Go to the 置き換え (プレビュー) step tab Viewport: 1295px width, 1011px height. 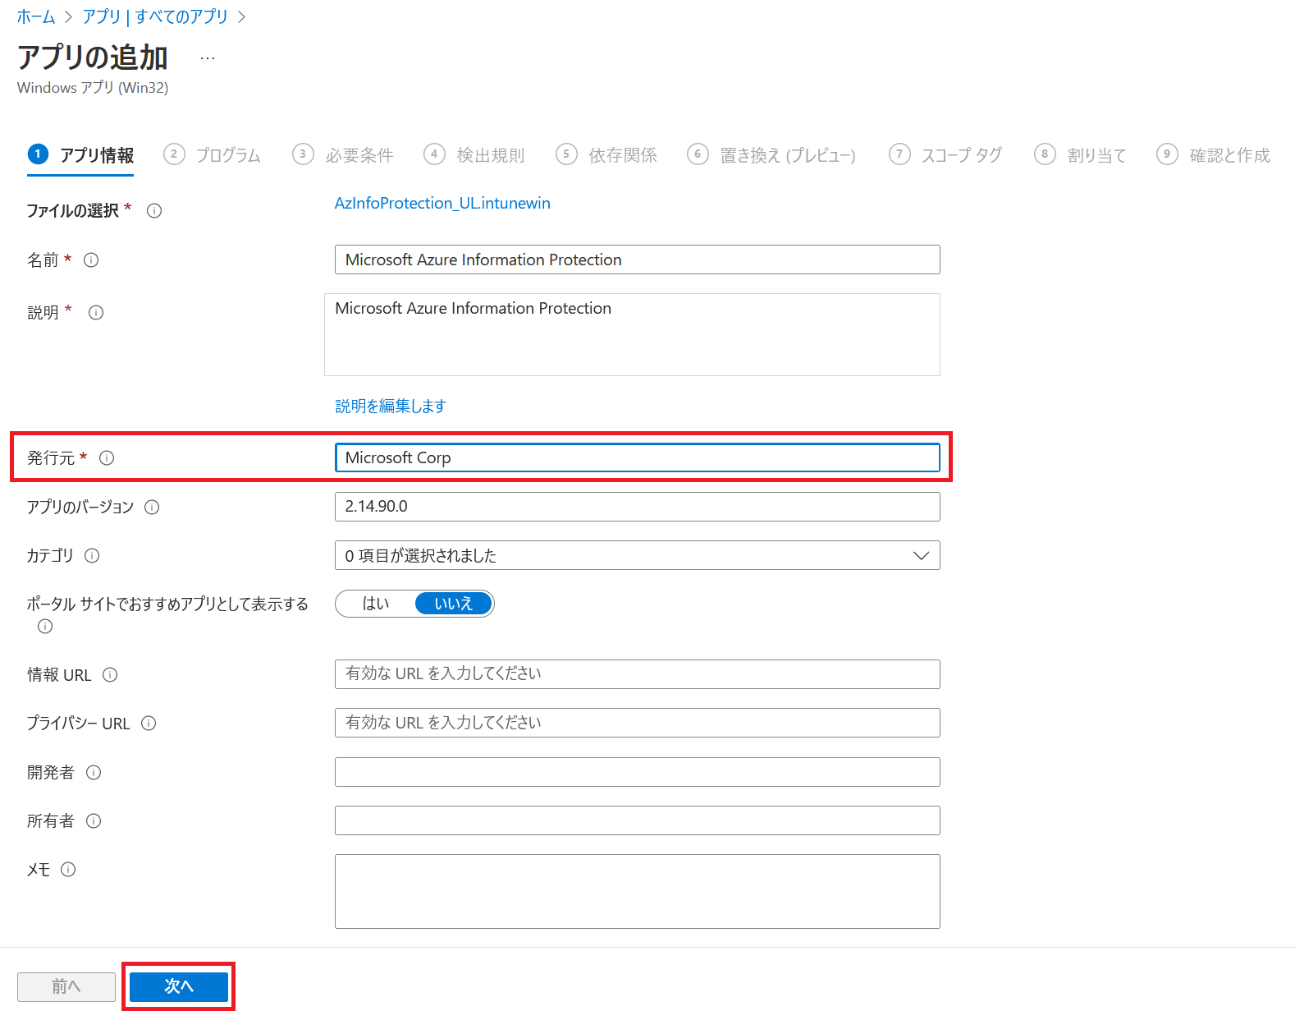(x=771, y=155)
